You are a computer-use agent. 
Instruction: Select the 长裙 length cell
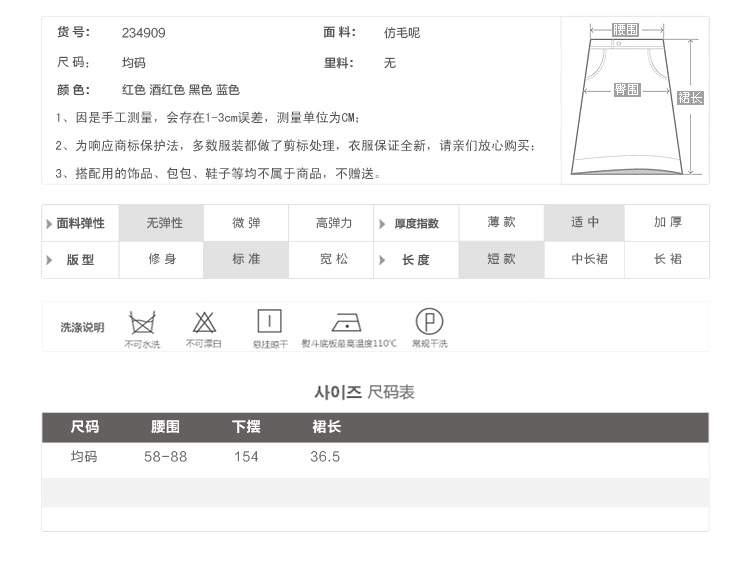point(667,260)
